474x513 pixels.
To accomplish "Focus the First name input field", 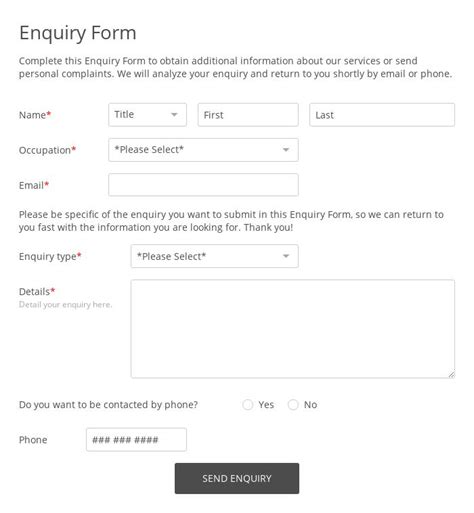I will click(x=248, y=115).
